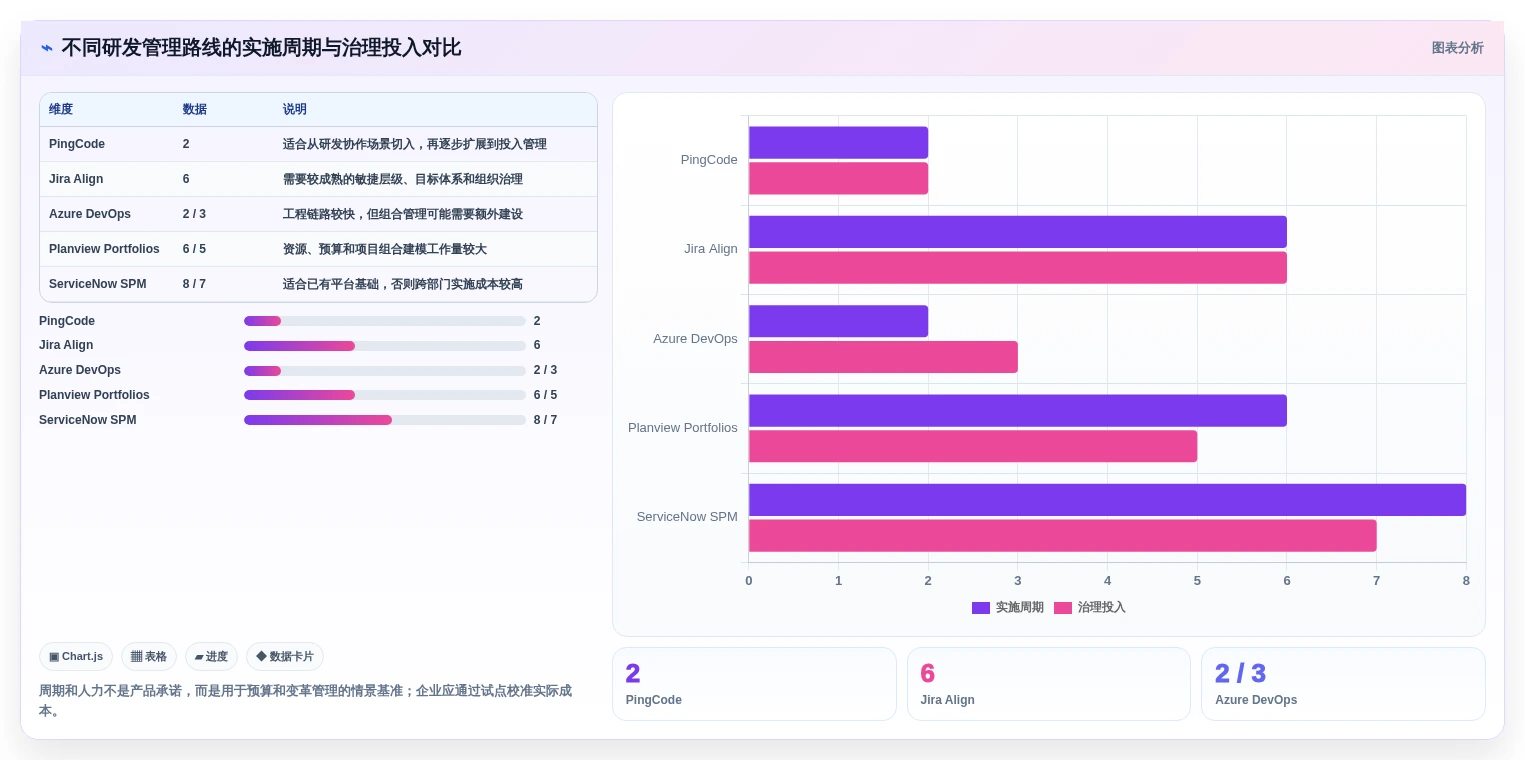Image resolution: width=1525 pixels, height=760 pixels.
Task: Click the Jira Align table row name
Action: pos(76,179)
